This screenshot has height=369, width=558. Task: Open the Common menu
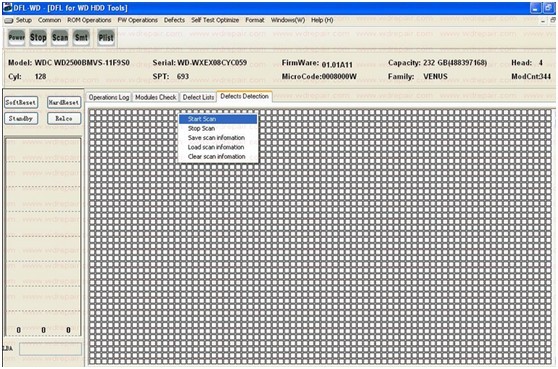(49, 20)
